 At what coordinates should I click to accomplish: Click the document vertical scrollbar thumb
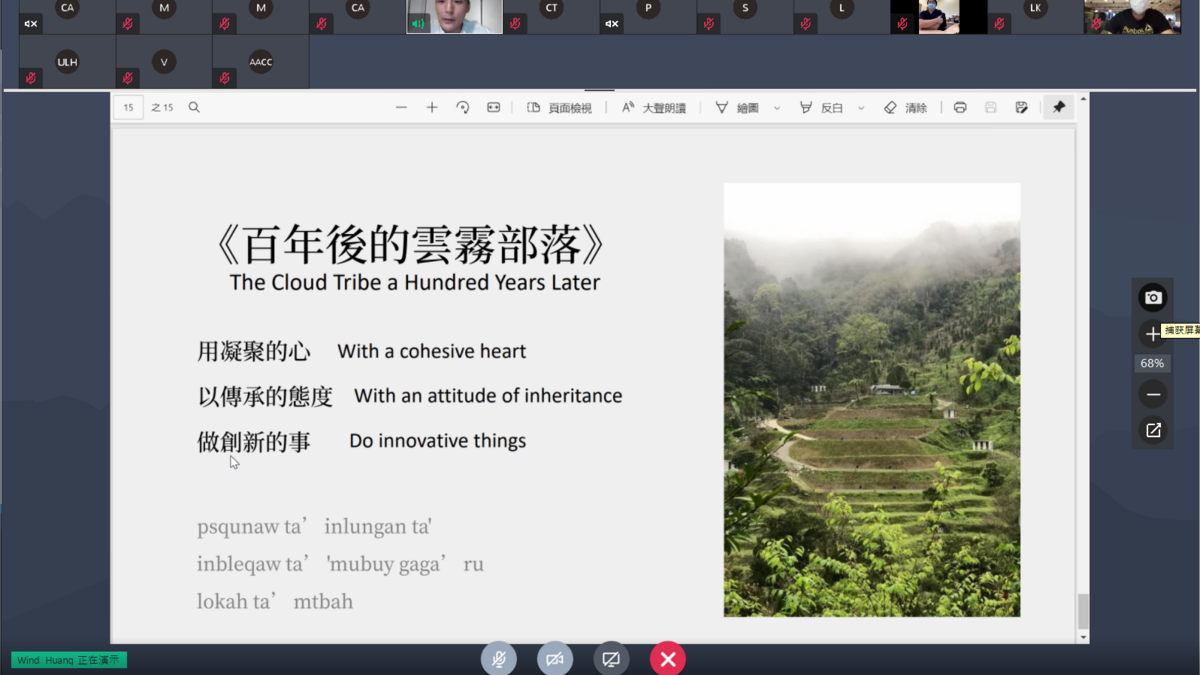(x=1083, y=610)
